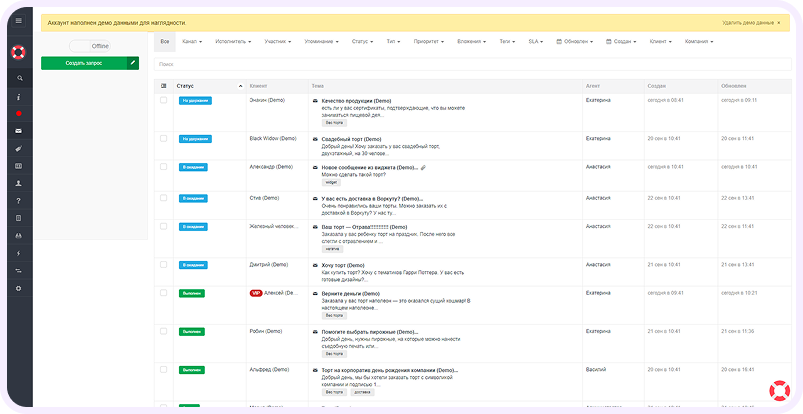Click the green Создать запрос button
The image size is (803, 414).
coord(89,63)
